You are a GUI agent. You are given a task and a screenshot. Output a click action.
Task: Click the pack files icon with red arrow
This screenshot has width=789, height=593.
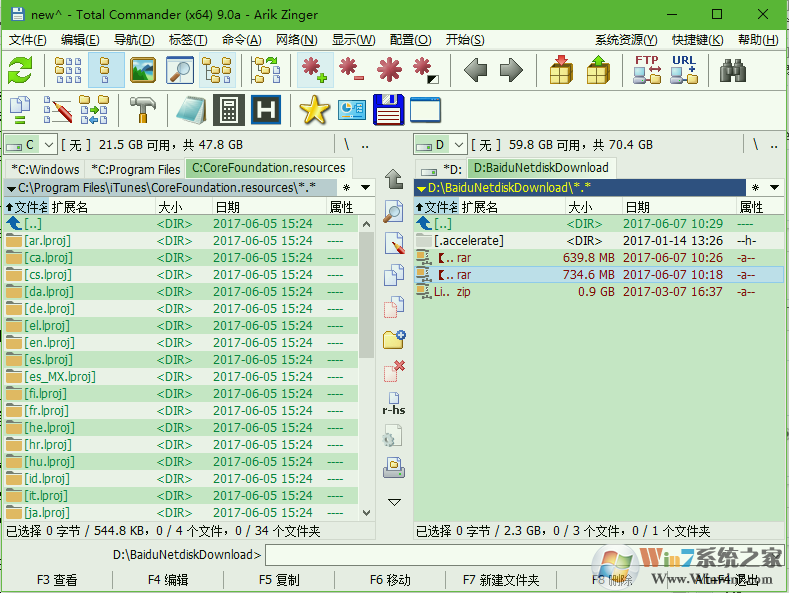point(562,70)
